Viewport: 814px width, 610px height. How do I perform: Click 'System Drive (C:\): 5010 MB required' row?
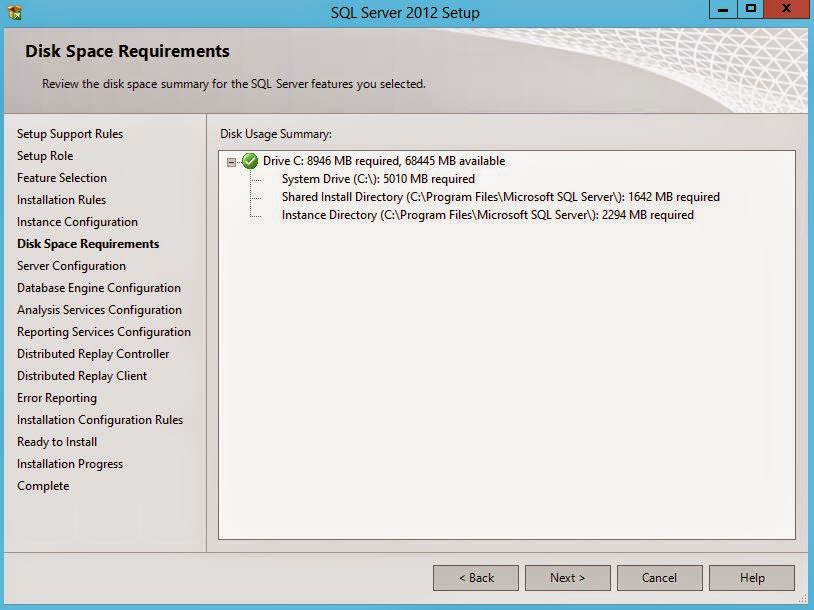378,179
